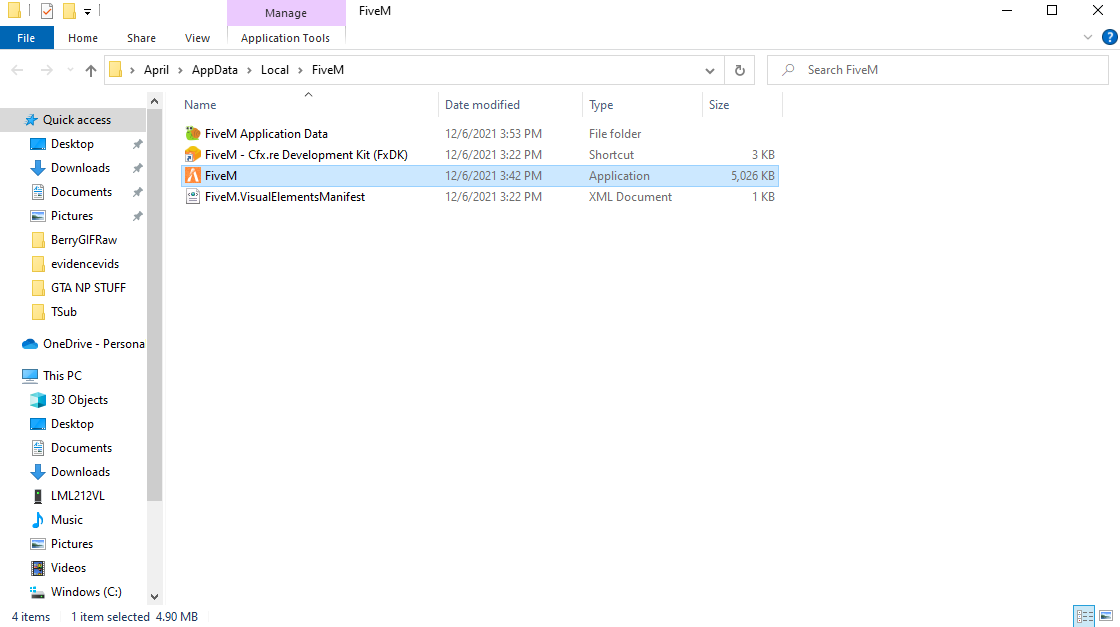The image size is (1120, 627).
Task: Switch to the Home ribbon tab
Action: coord(83,38)
